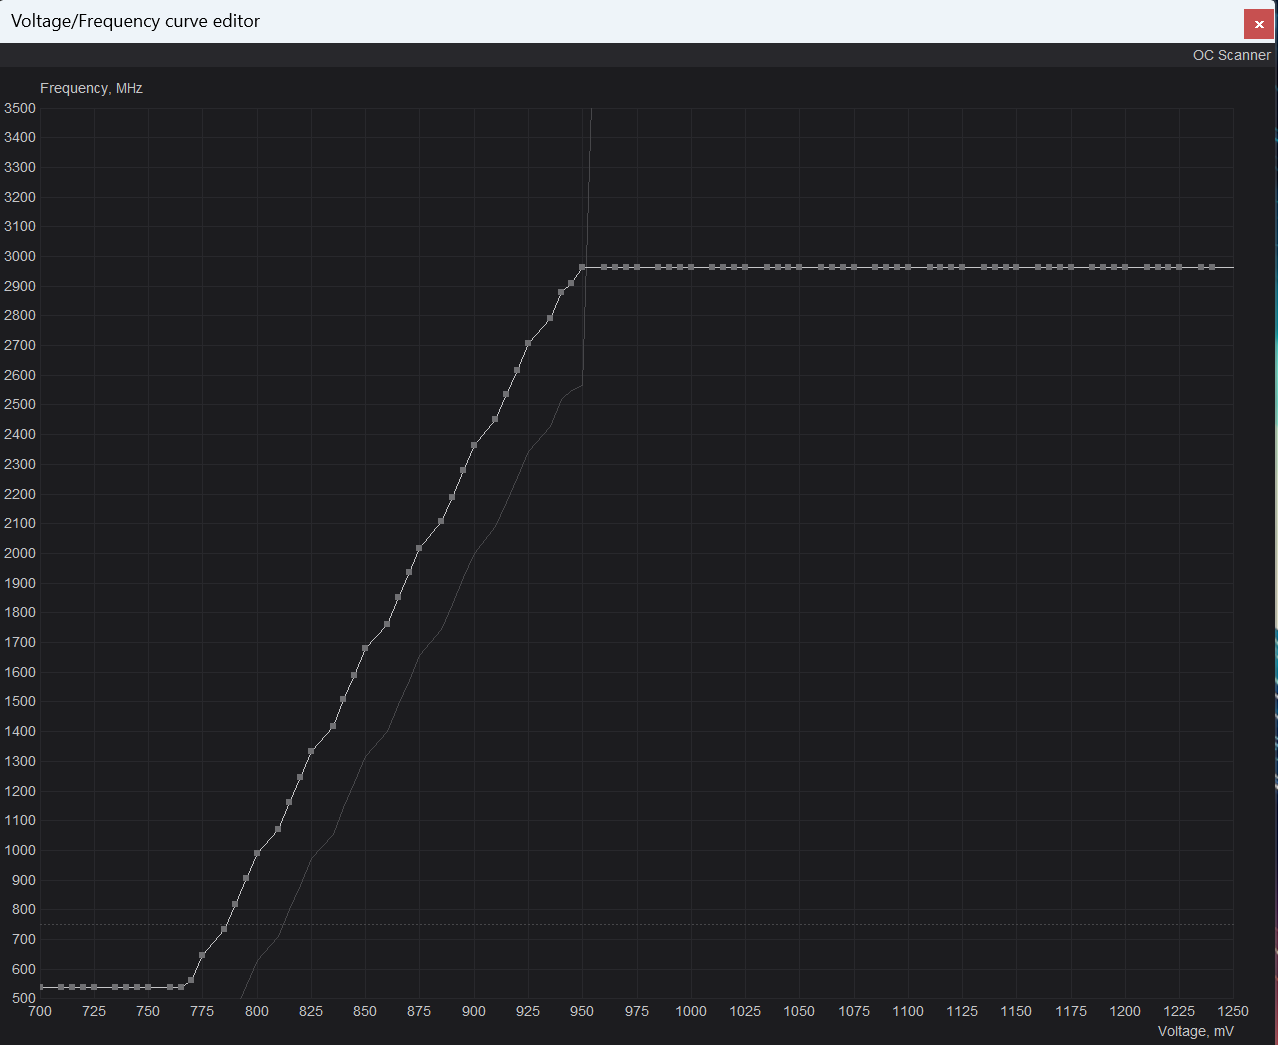
Task: Pick the curve point at 775 mV
Action: pyautogui.click(x=202, y=955)
